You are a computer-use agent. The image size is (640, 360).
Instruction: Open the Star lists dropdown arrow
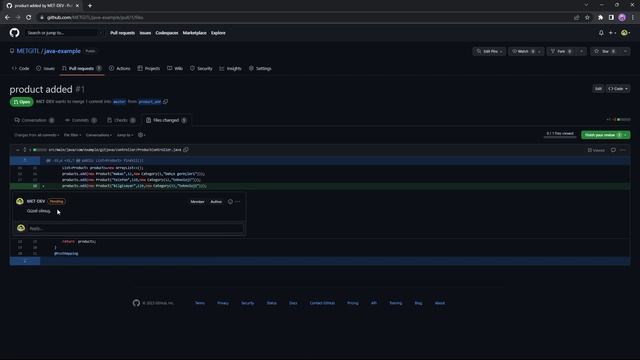[625, 51]
